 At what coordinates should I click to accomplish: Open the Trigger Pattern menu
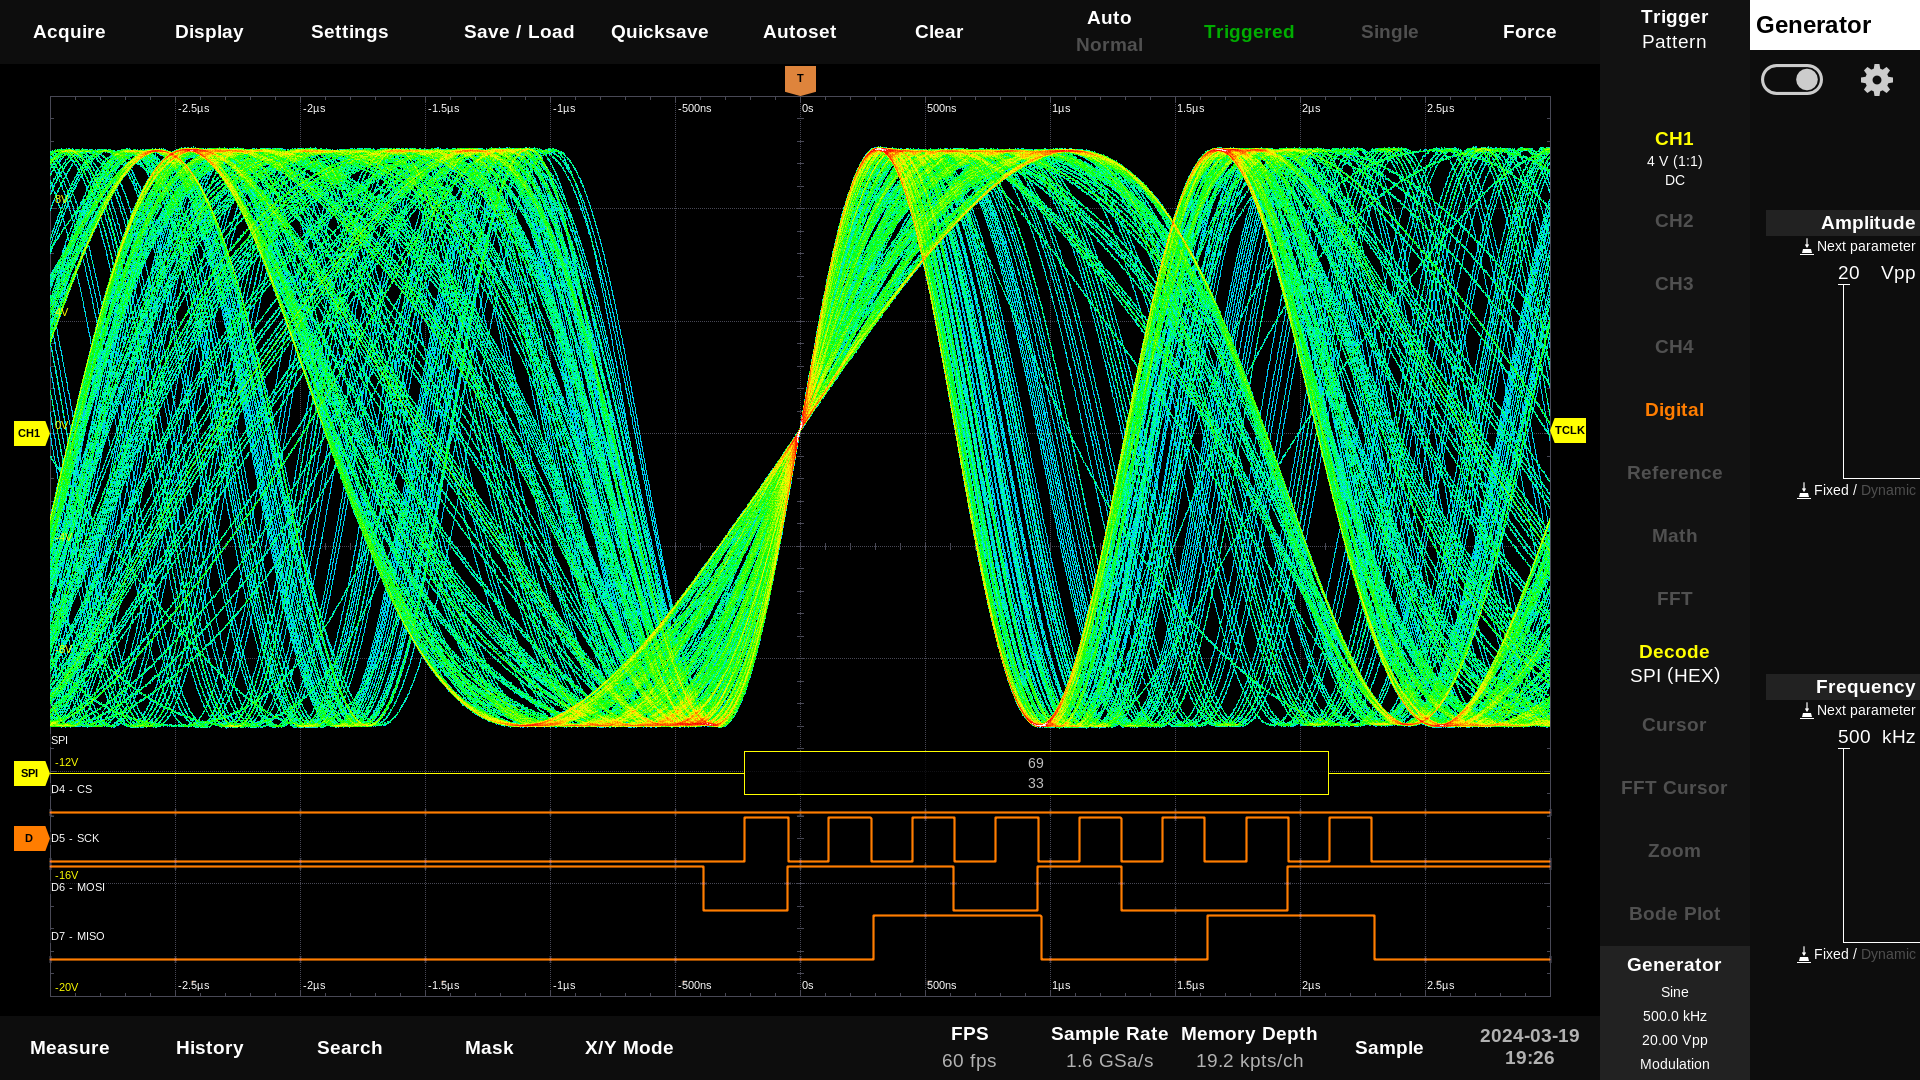pyautogui.click(x=1674, y=30)
